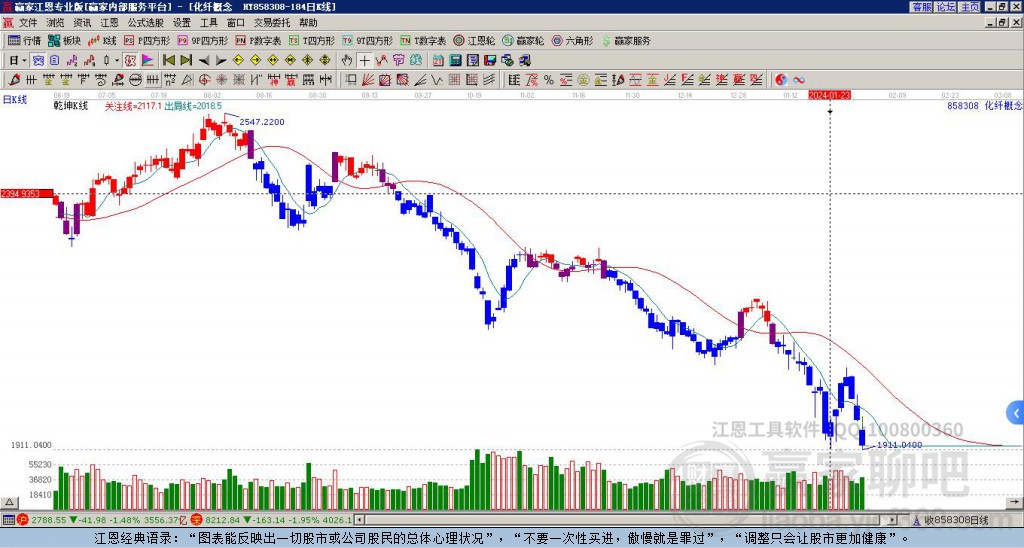Click the 858308 化纤概念 stock label
This screenshot has width=1024, height=548.
[985, 105]
